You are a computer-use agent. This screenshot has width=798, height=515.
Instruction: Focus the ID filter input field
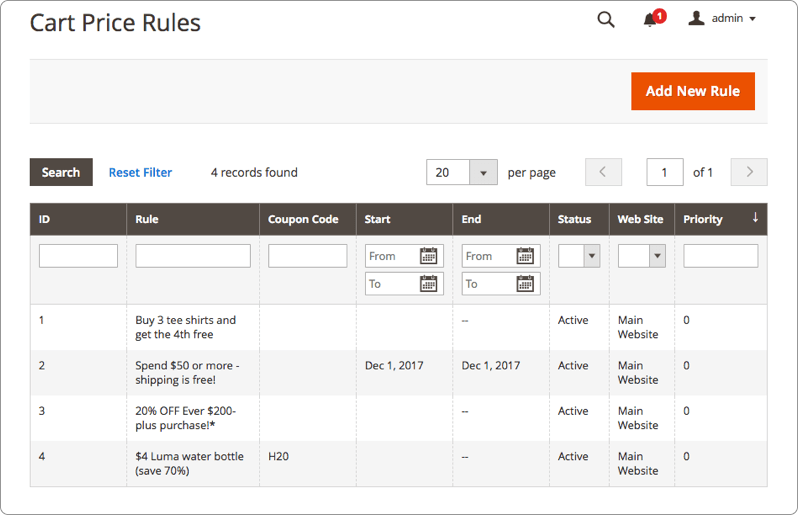78,256
